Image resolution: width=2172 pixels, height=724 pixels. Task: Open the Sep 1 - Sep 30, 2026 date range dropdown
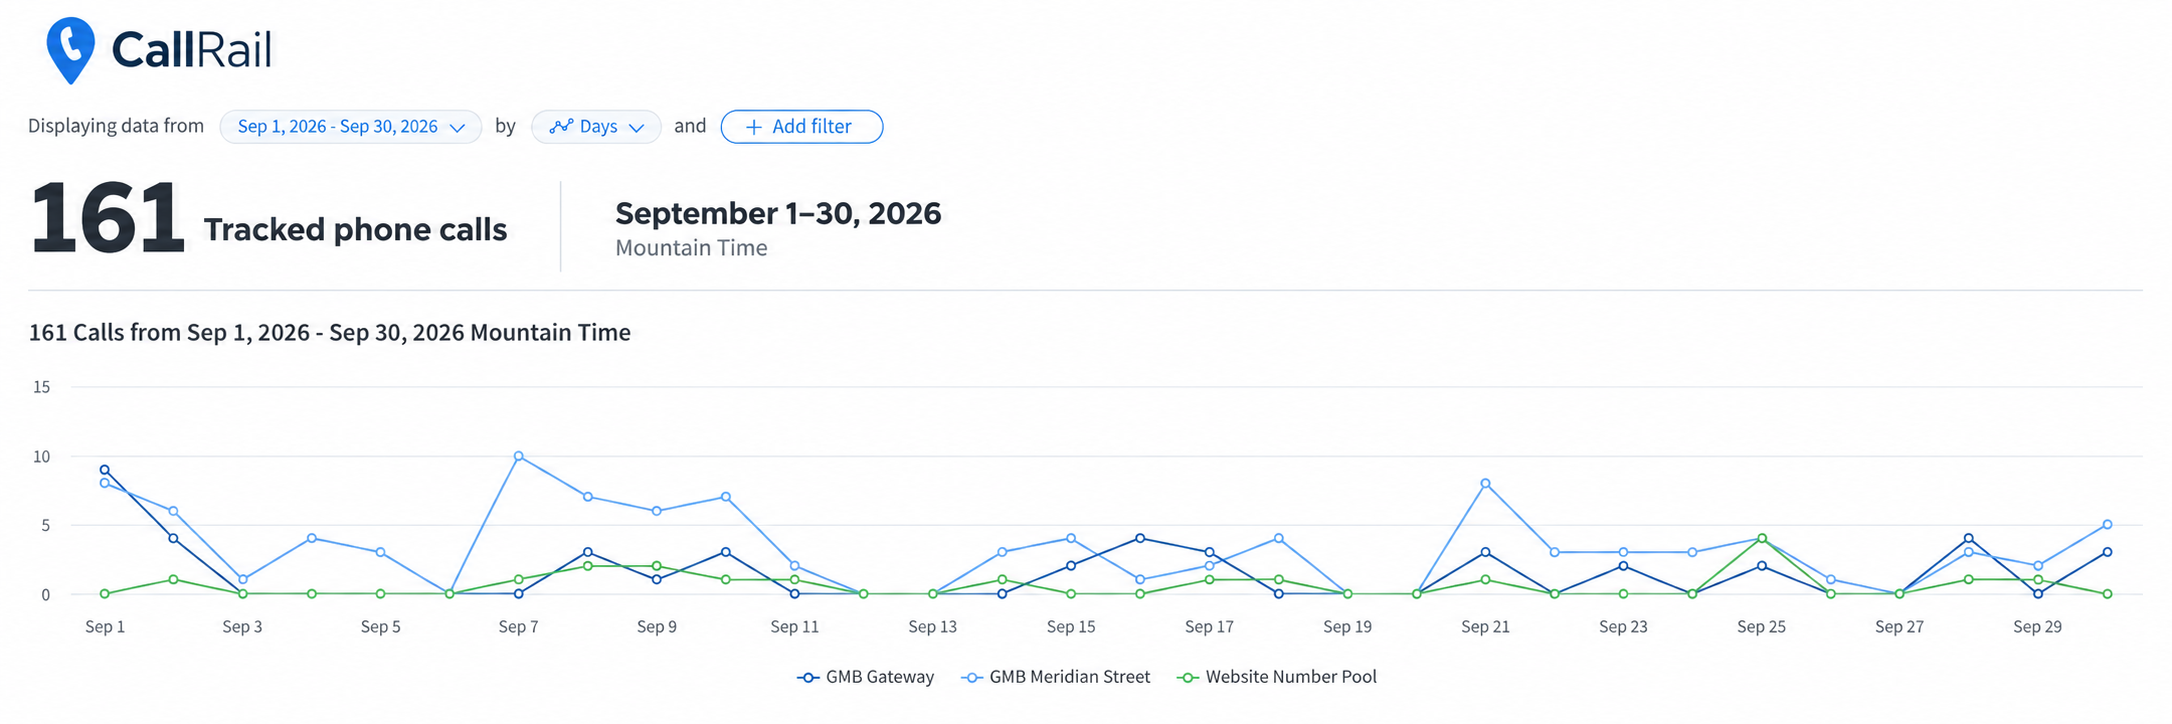click(351, 127)
